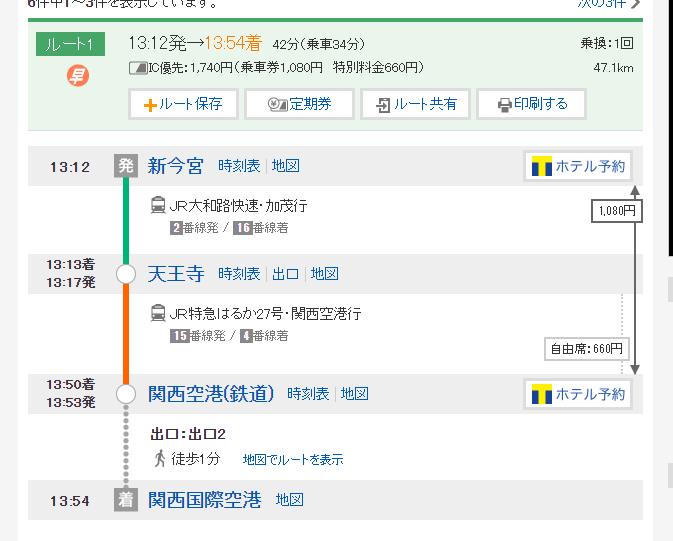Select the ルート1 green label
Viewport: 673px width, 541px height.
point(70,45)
